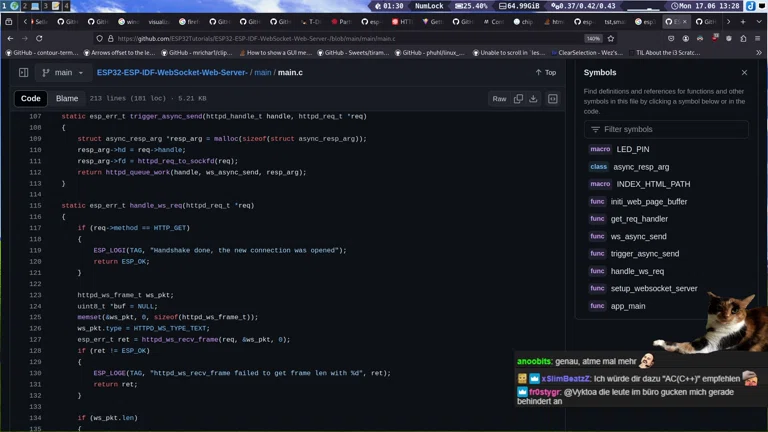Open ESP32-ESP-IDF-WebSocket-Web-Server repository breadcrumb link

coord(172,73)
